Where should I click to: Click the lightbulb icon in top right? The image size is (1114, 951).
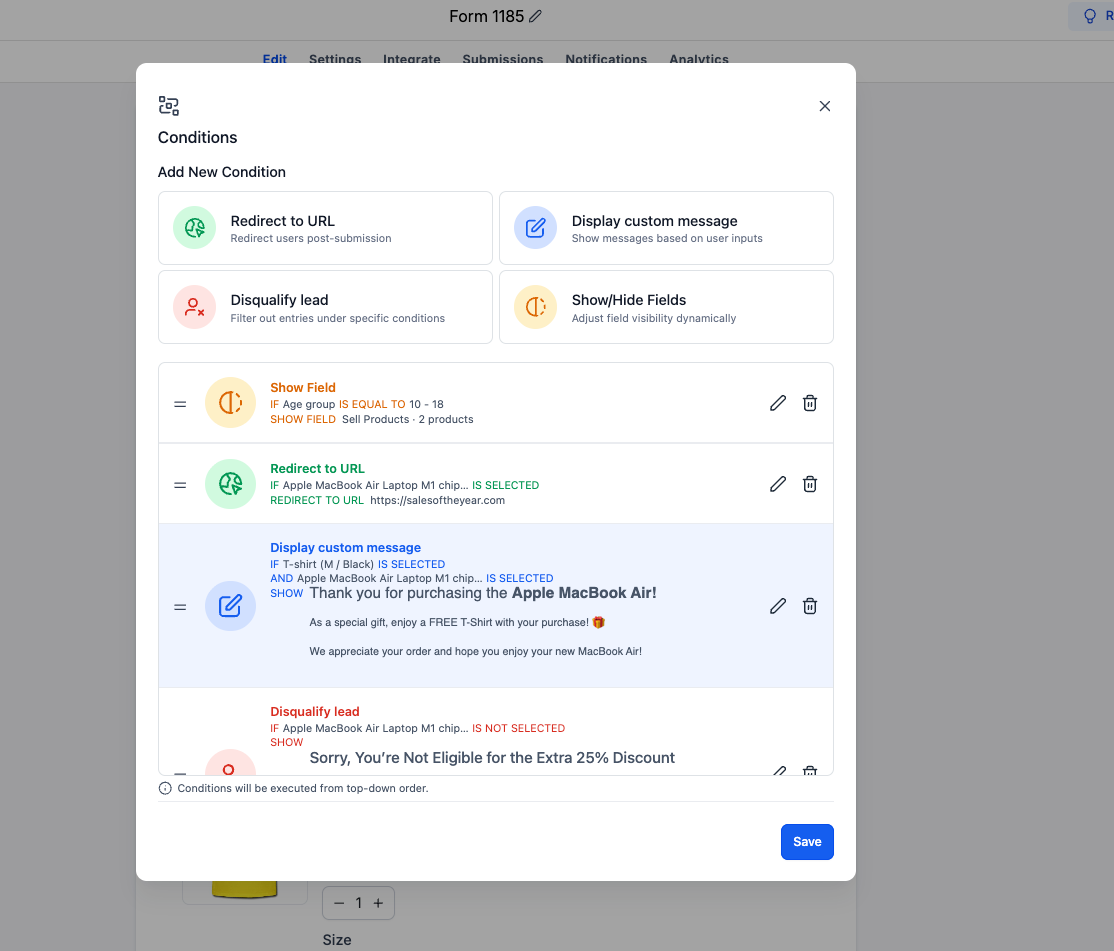pos(1089,16)
